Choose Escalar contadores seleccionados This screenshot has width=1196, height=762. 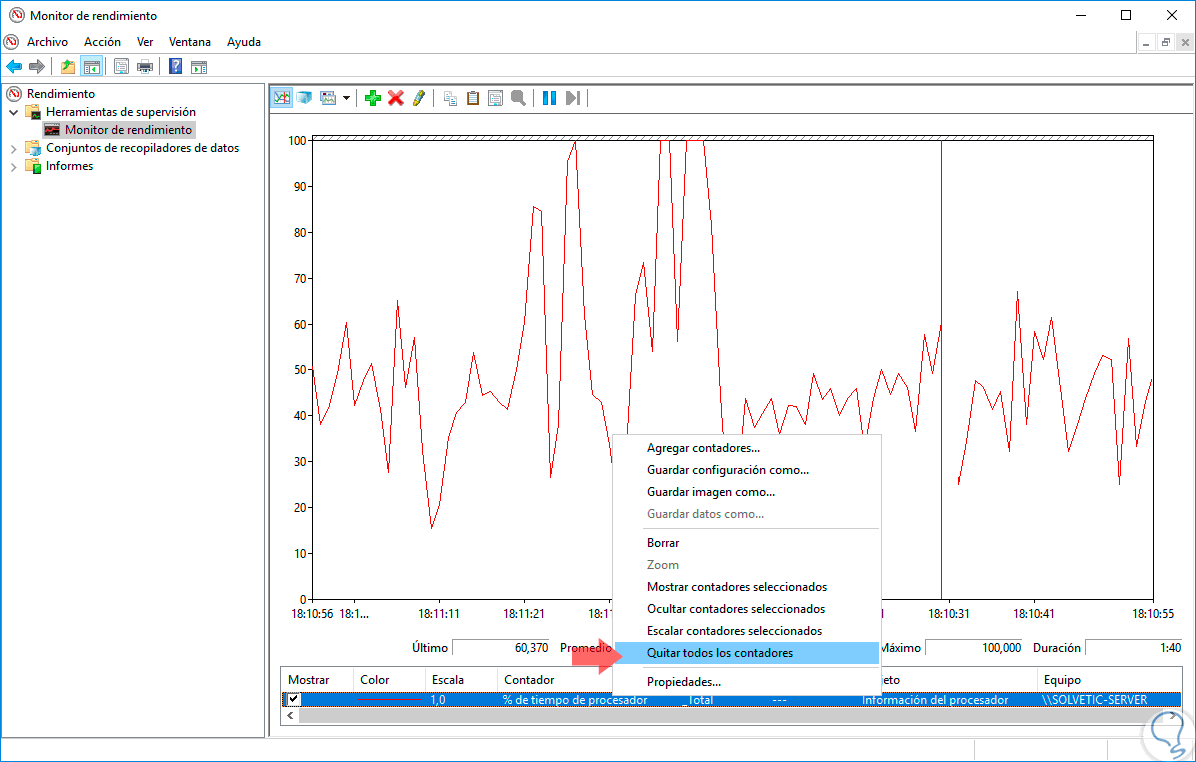(x=747, y=631)
